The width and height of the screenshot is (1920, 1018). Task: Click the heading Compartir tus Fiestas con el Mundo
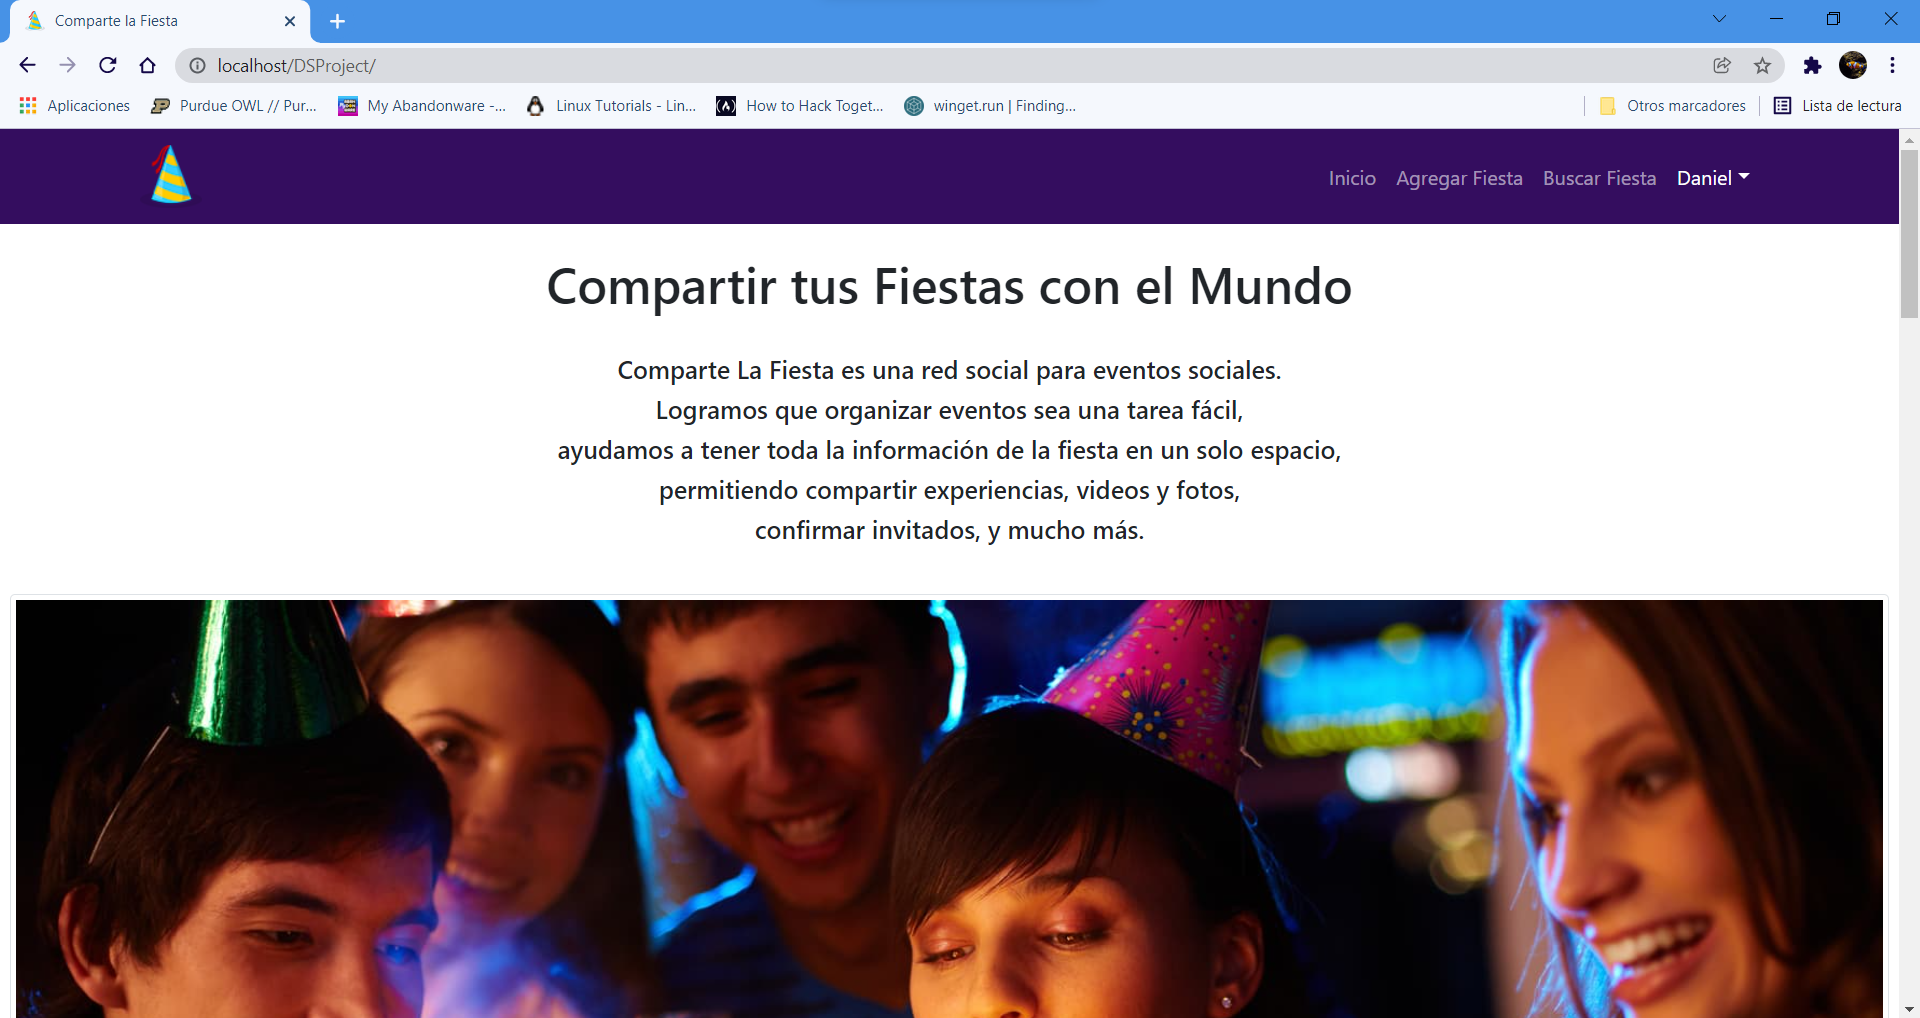[949, 287]
